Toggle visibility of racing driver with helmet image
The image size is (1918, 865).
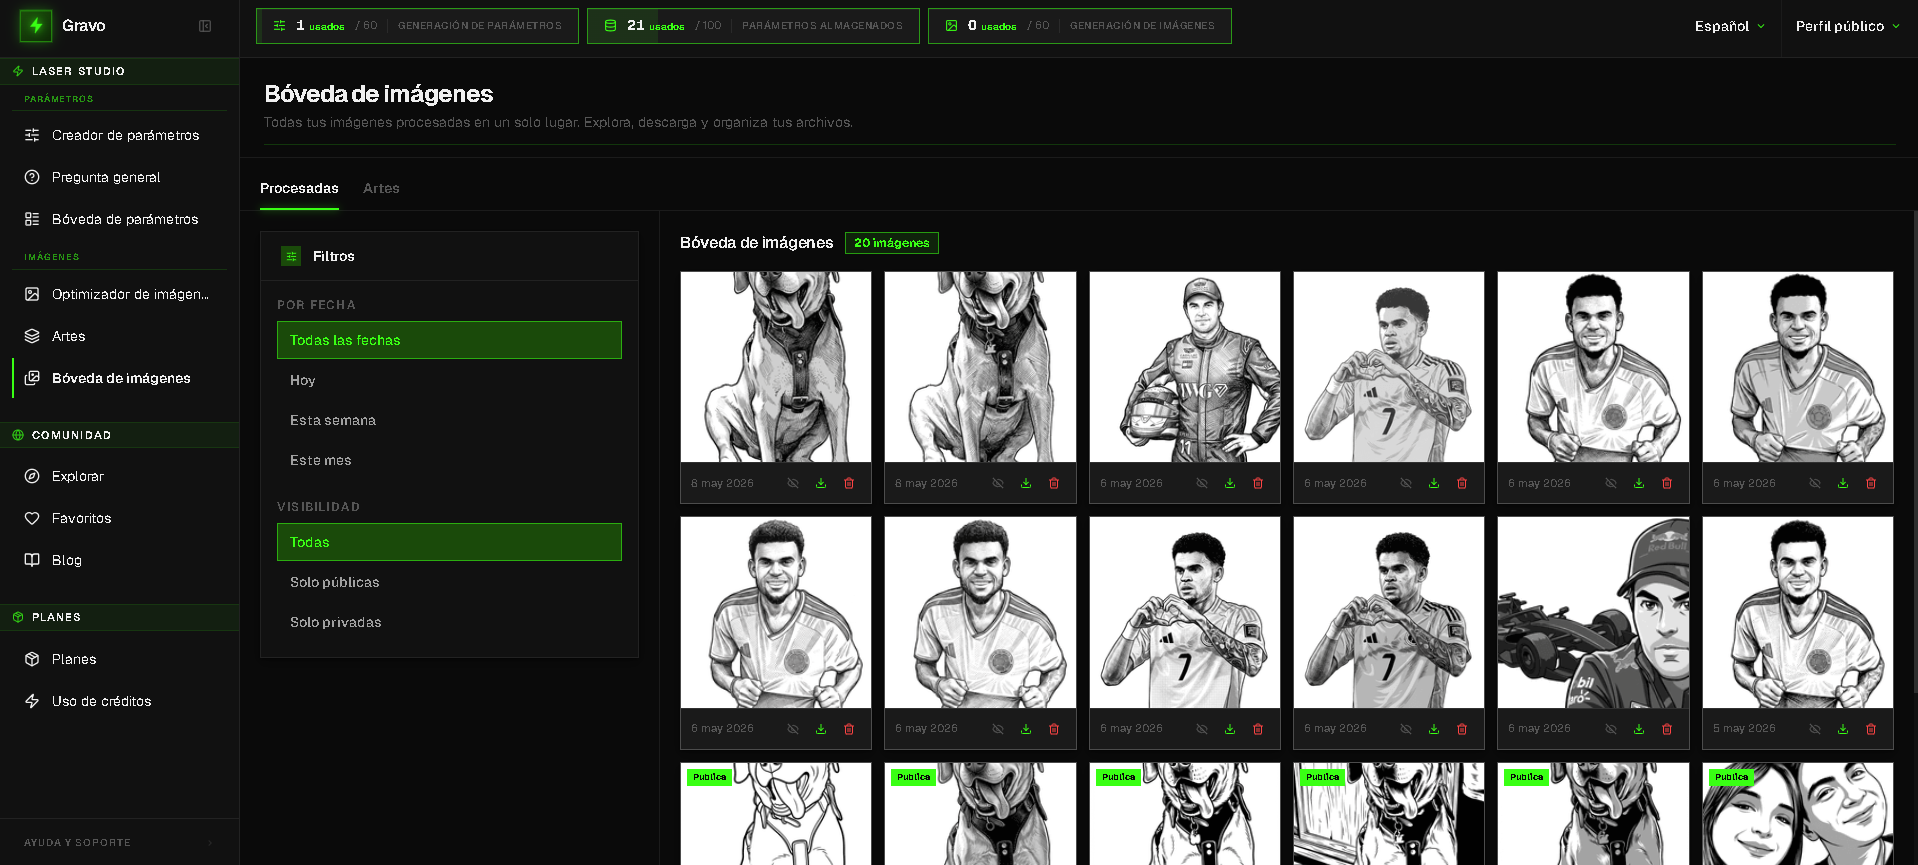click(1202, 483)
